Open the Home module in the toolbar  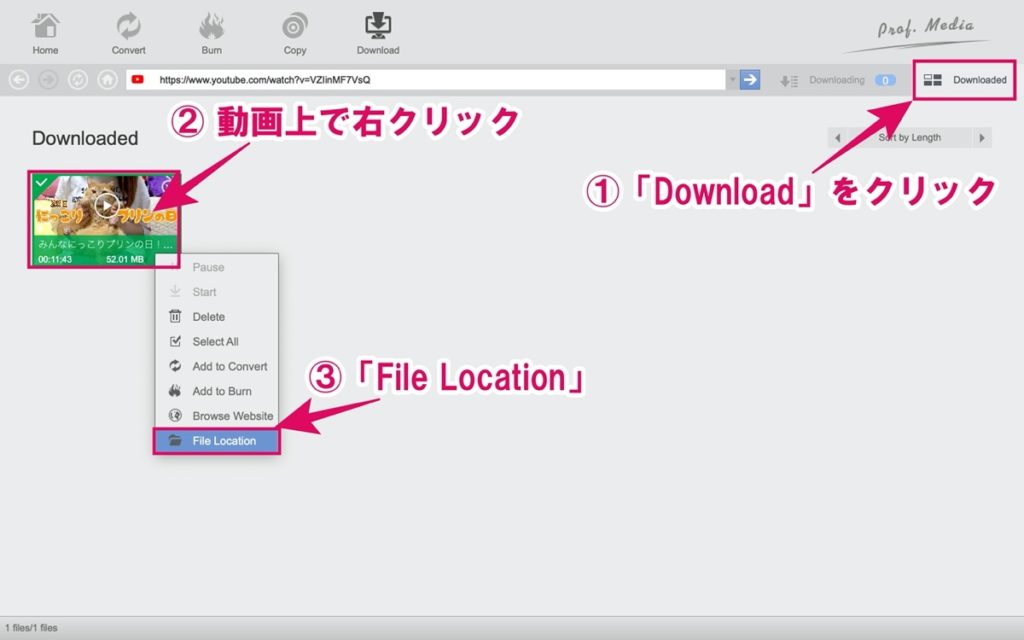[45, 33]
